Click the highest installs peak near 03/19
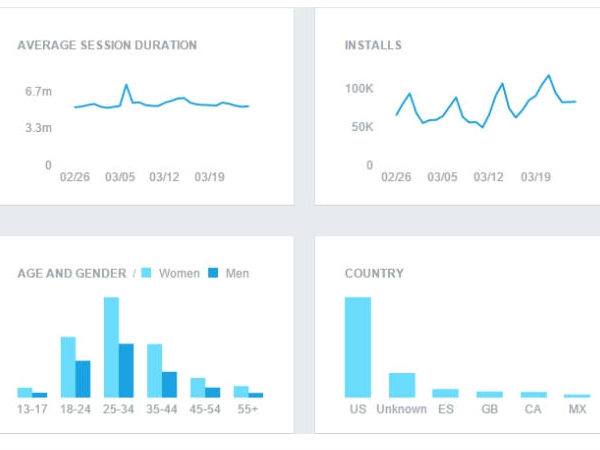This screenshot has height=450, width=600. [x=548, y=75]
